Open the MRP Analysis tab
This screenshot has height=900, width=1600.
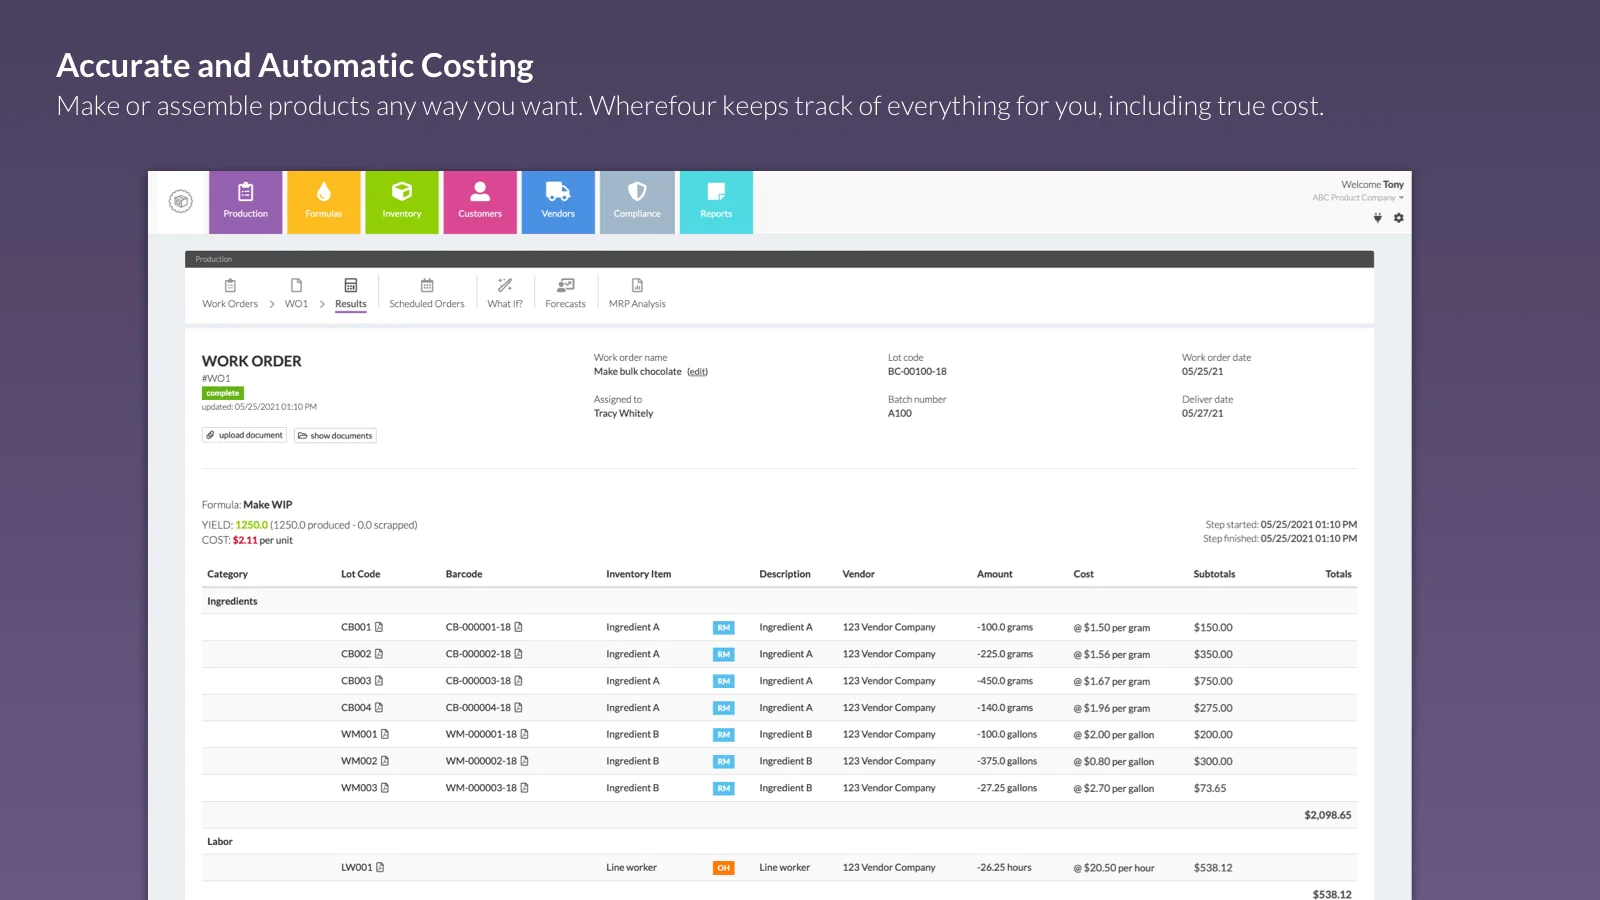[x=637, y=294]
